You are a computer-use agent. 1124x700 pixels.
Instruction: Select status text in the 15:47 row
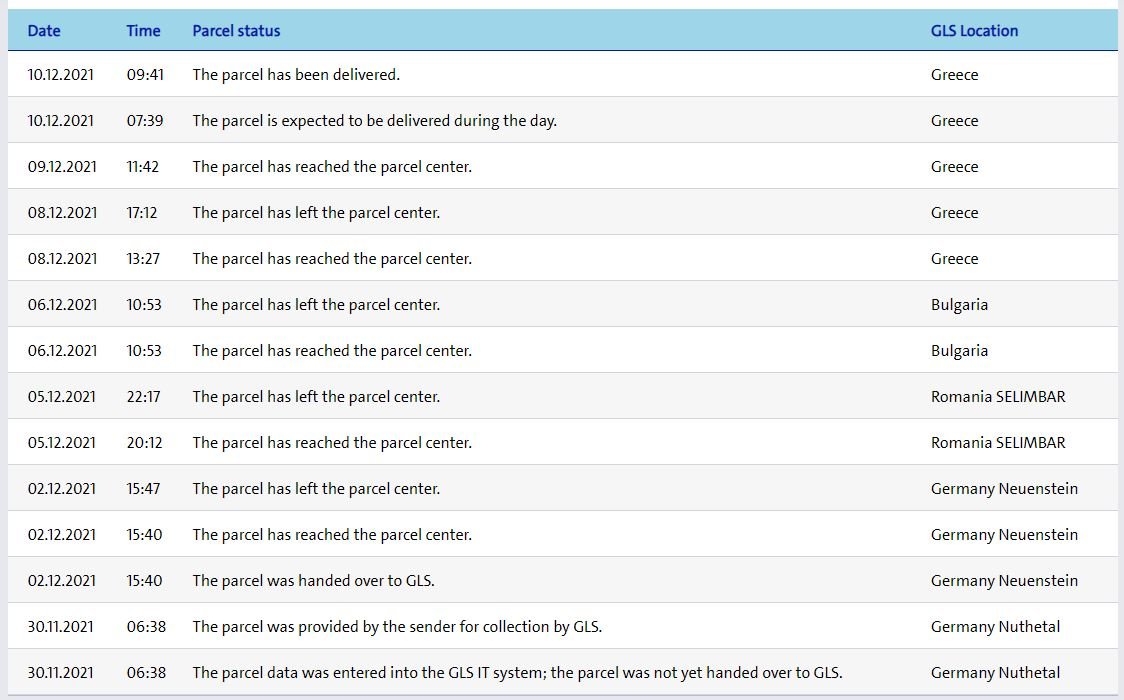pyautogui.click(x=316, y=489)
